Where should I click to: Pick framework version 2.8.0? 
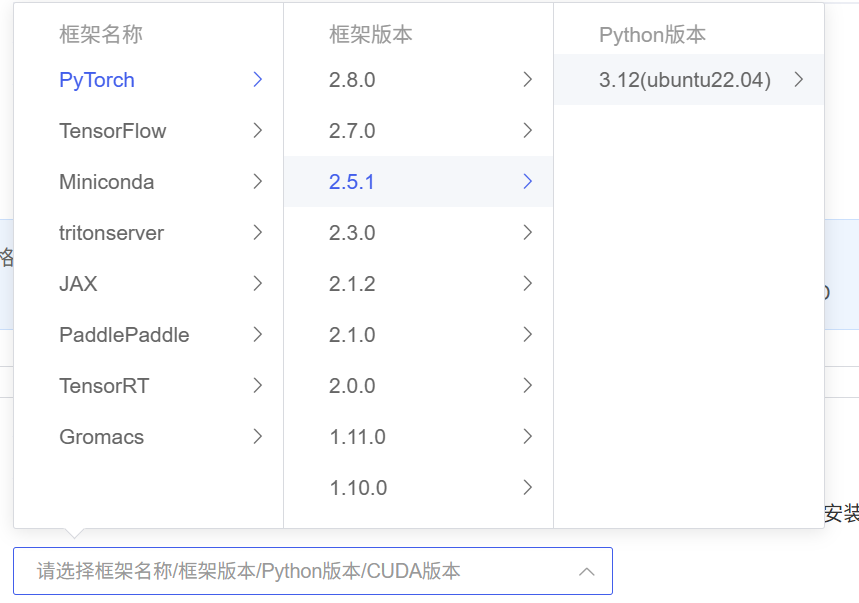click(x=419, y=80)
